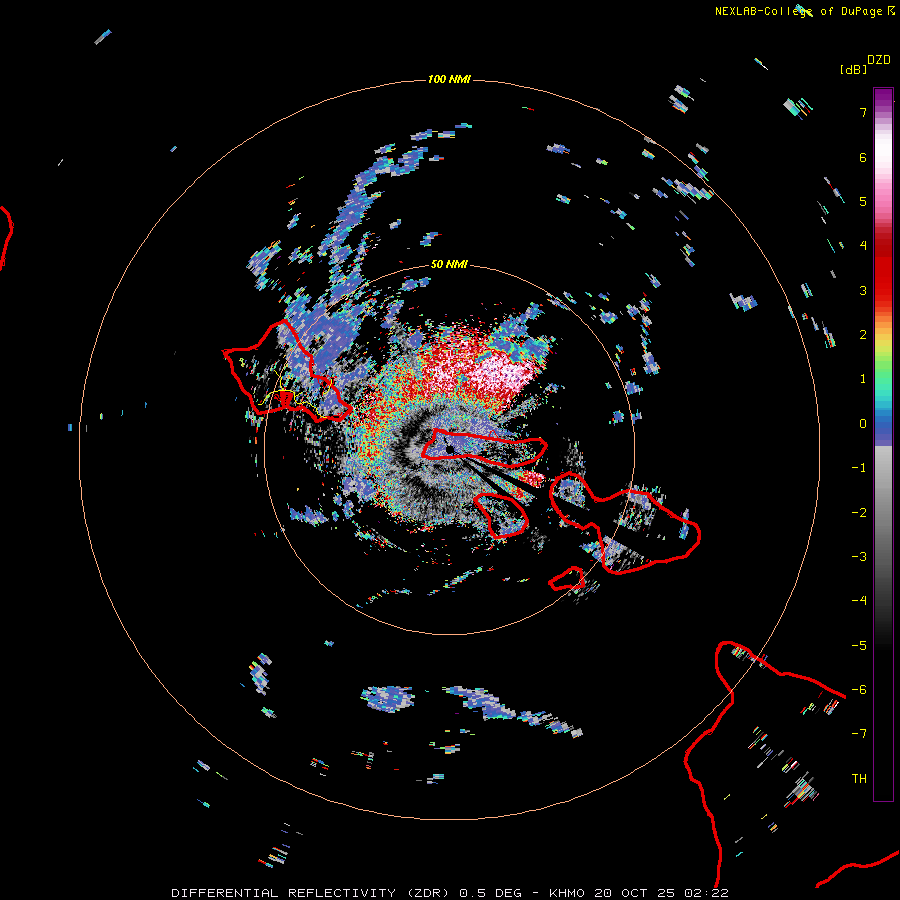Click the -7 value on color scale
The image size is (900, 900).
click(859, 734)
